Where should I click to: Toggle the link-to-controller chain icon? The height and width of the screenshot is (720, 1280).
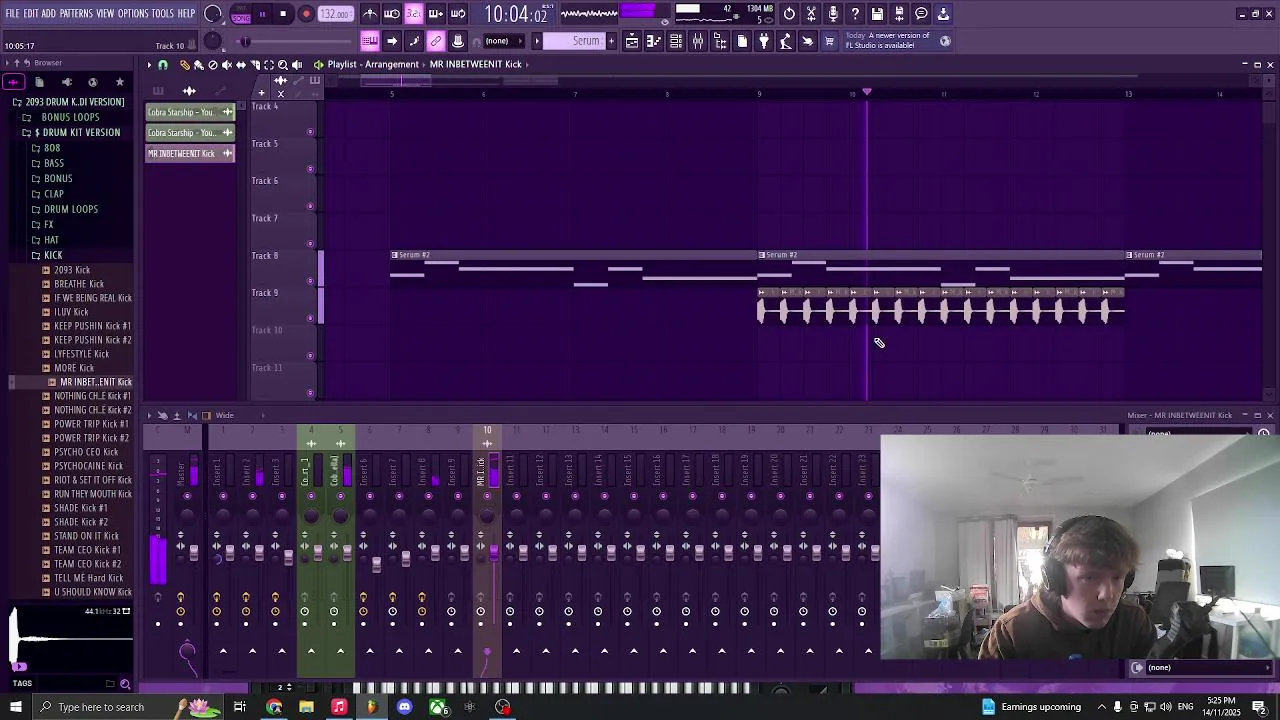436,41
